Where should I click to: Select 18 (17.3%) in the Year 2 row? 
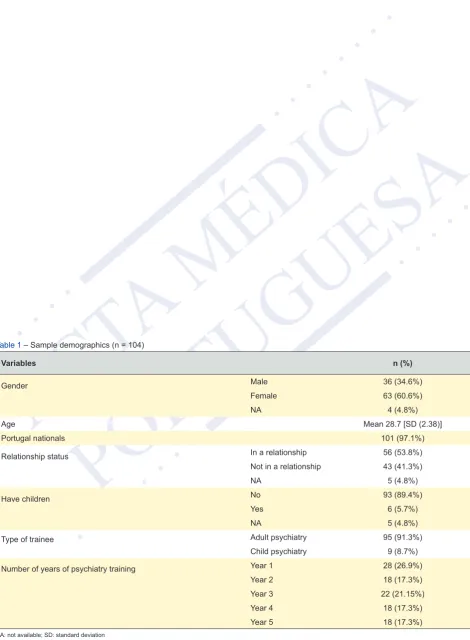pyautogui.click(x=402, y=580)
